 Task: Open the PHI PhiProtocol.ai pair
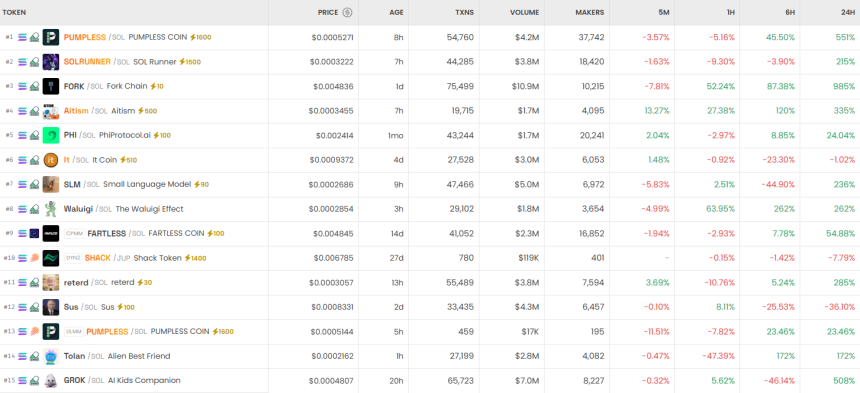tap(107, 135)
